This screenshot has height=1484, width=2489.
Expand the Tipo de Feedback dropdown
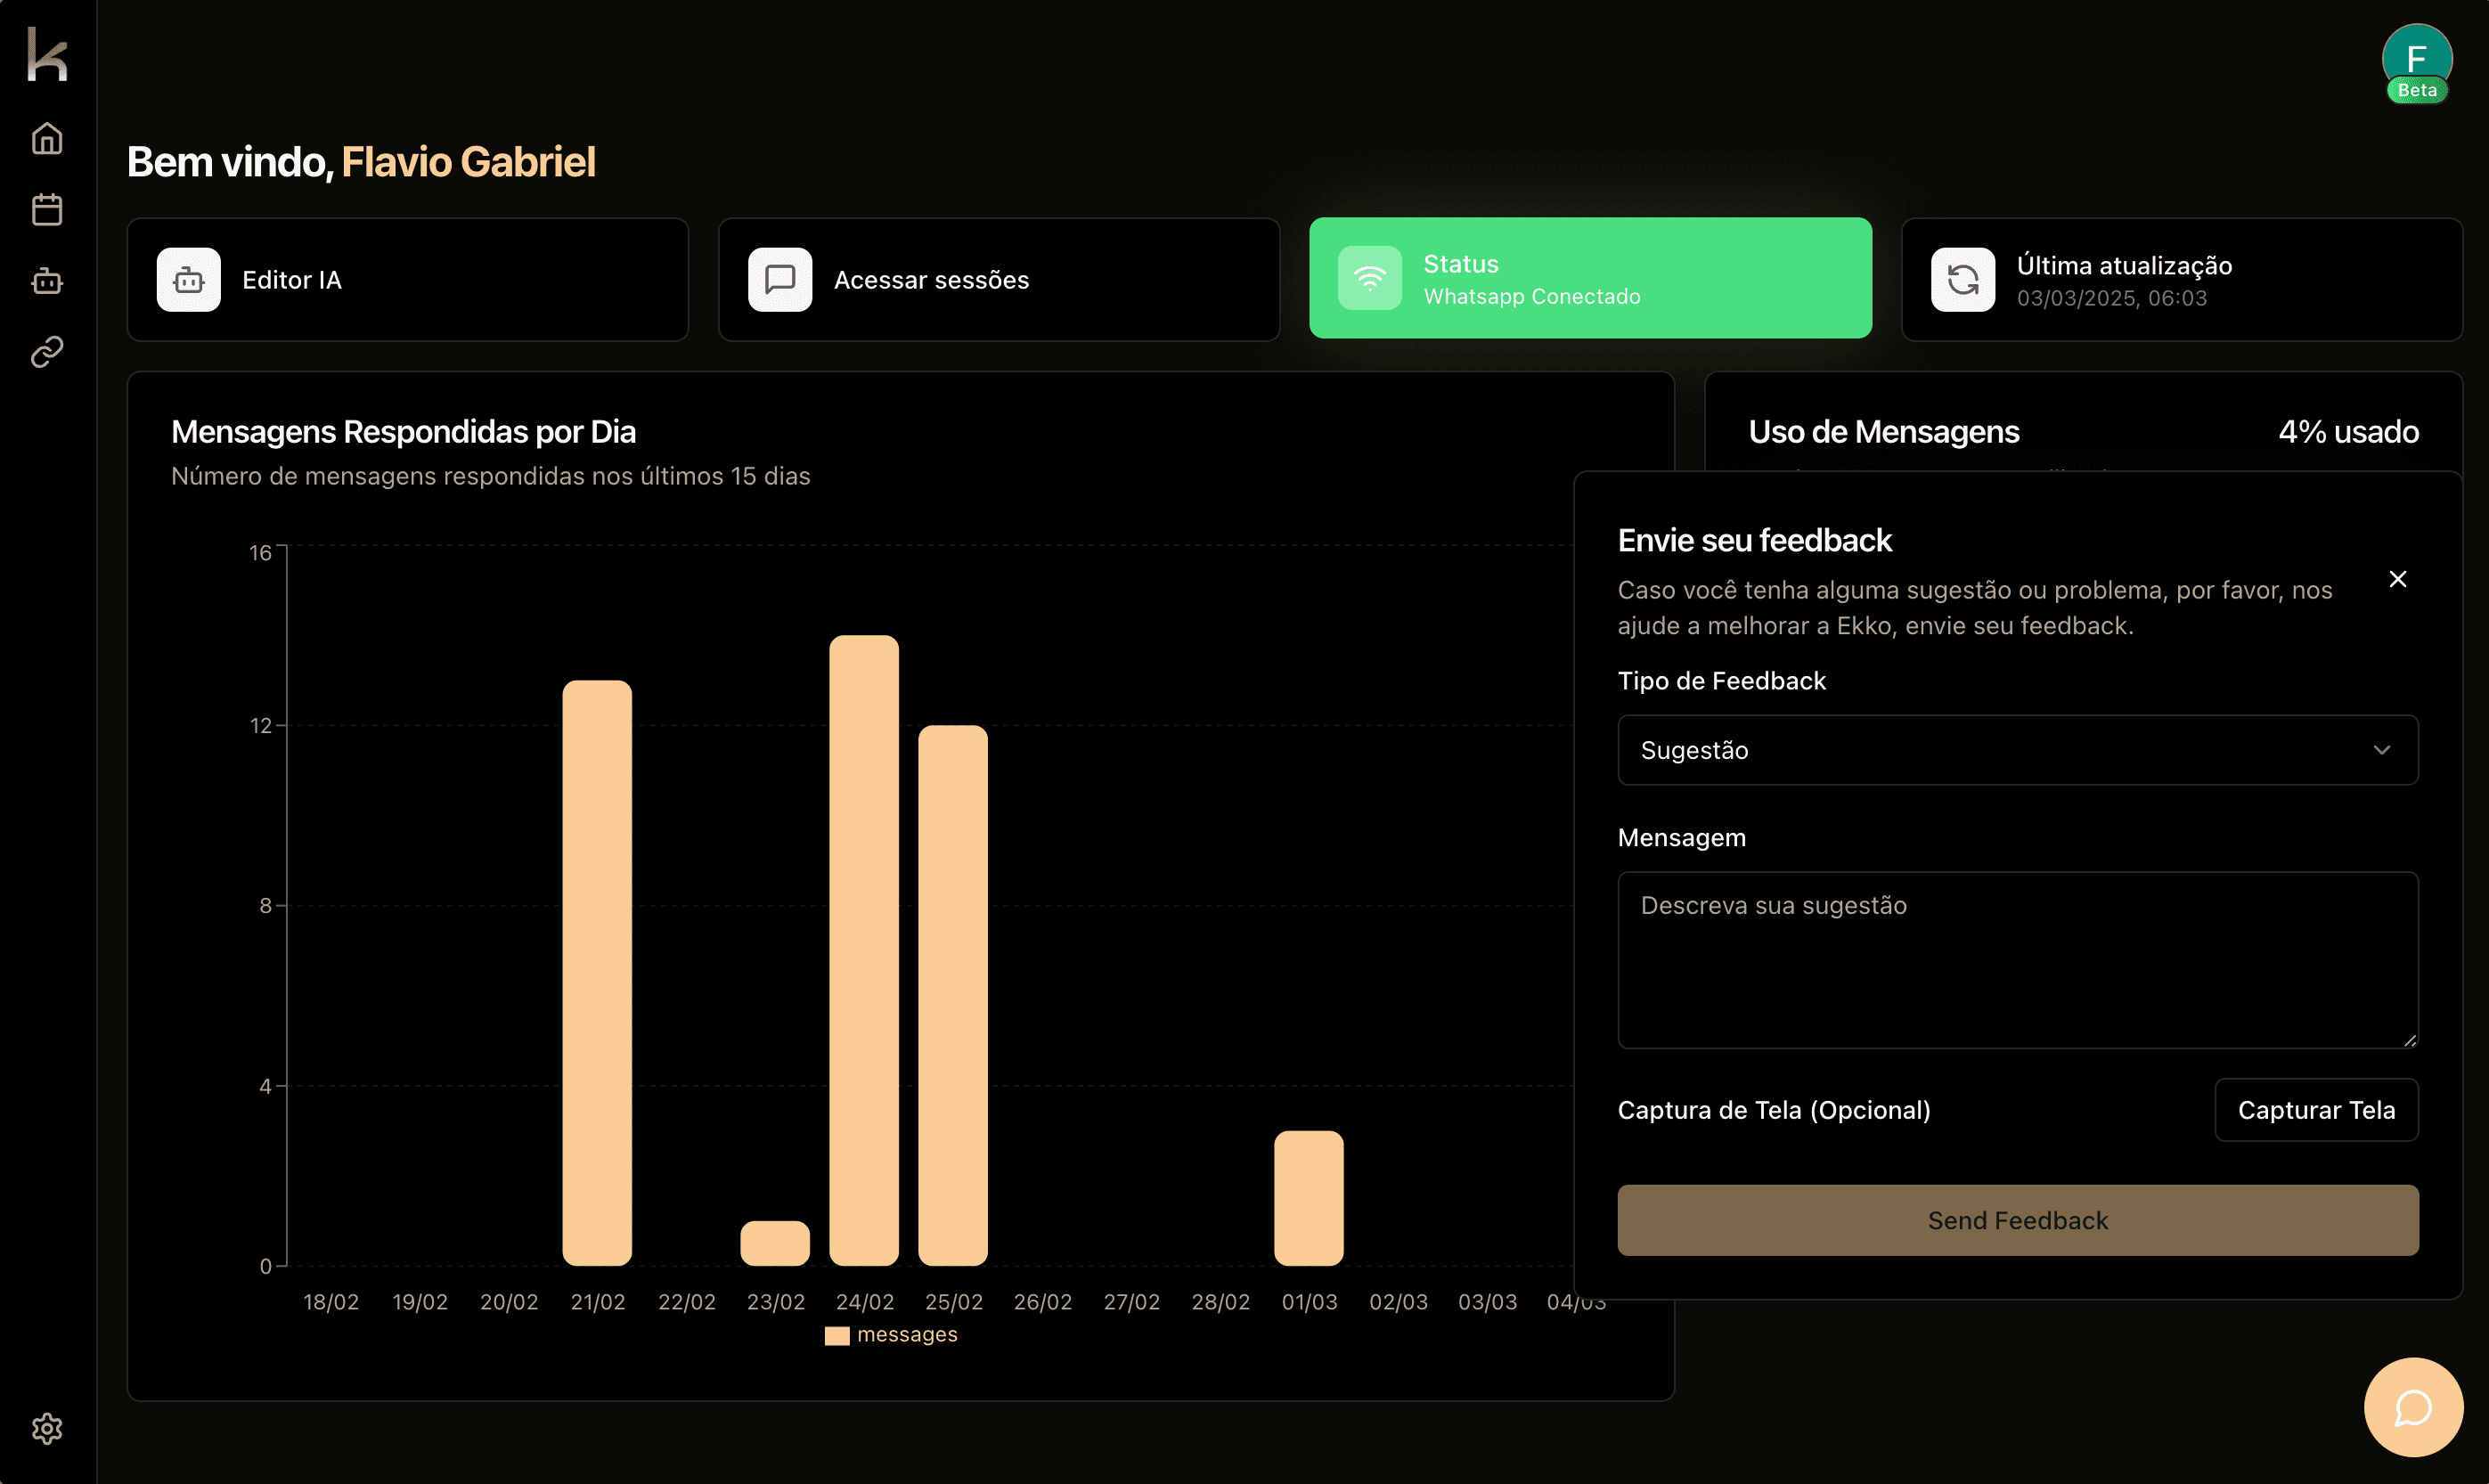pos(2016,750)
